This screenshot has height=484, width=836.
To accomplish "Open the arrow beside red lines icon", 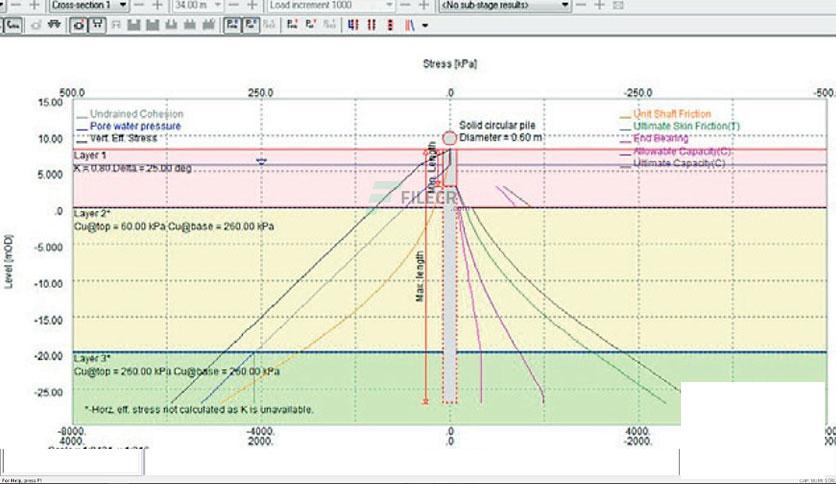I will point(425,26).
